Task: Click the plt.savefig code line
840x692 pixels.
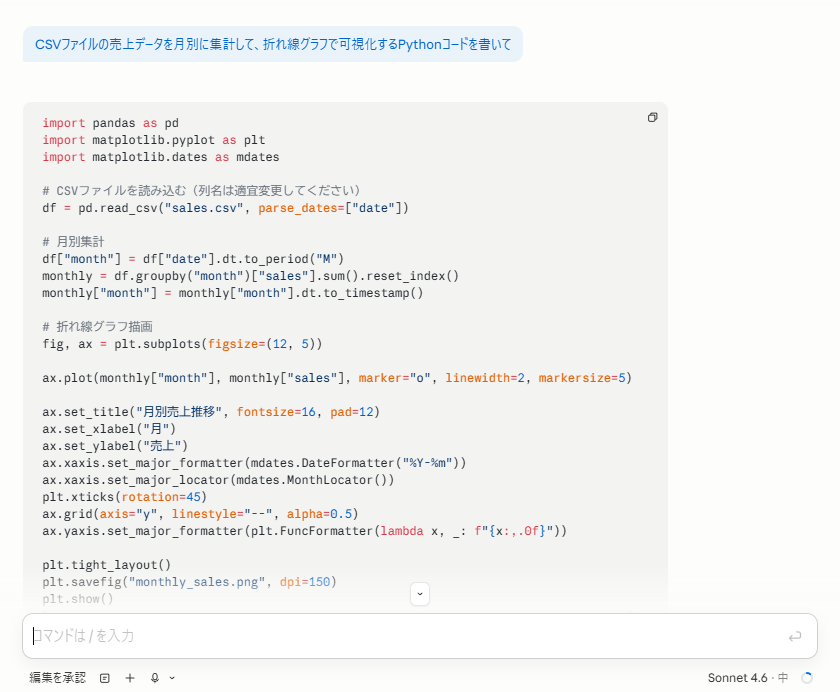Action: click(189, 582)
